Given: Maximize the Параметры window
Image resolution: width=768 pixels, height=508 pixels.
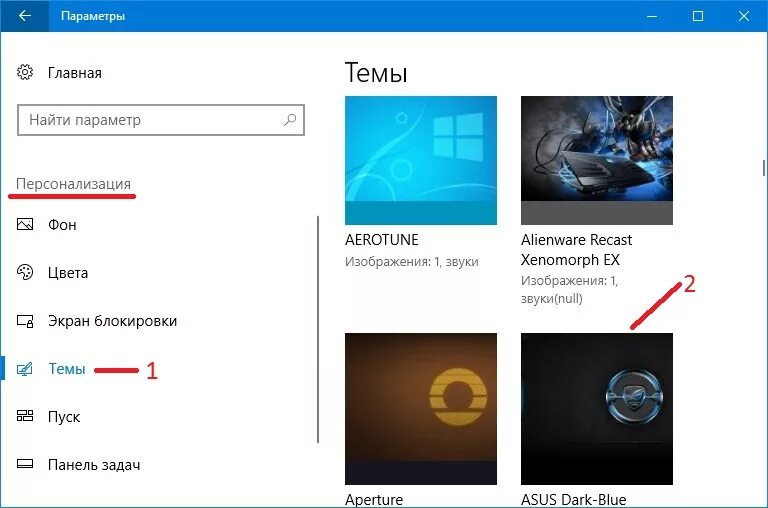Looking at the screenshot, I should click(x=697, y=16).
